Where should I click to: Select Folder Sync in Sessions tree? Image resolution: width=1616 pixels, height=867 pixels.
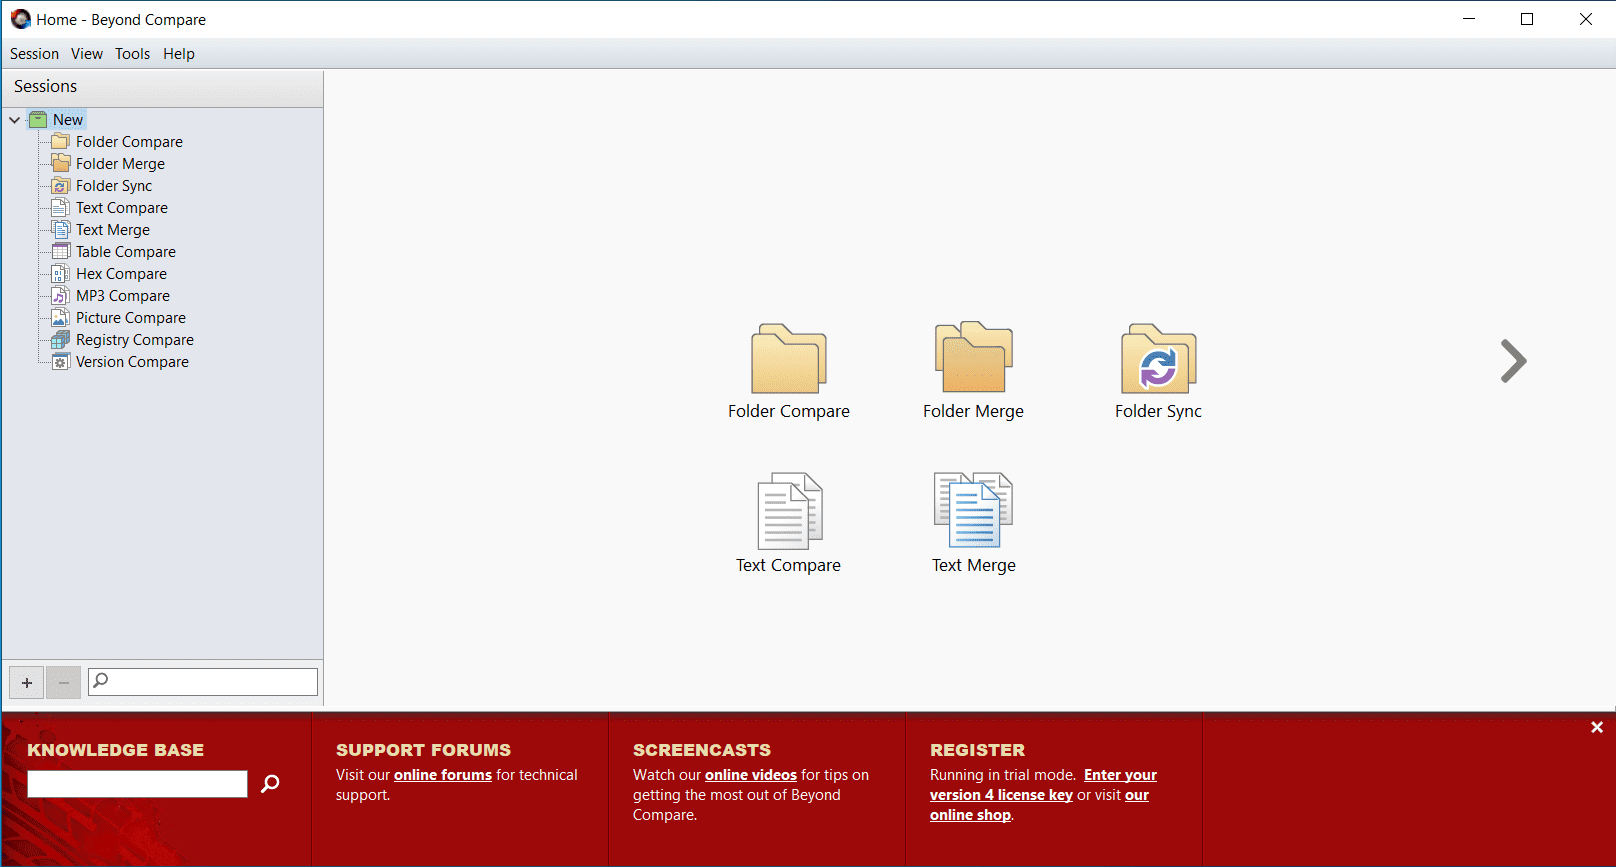pyautogui.click(x=114, y=186)
